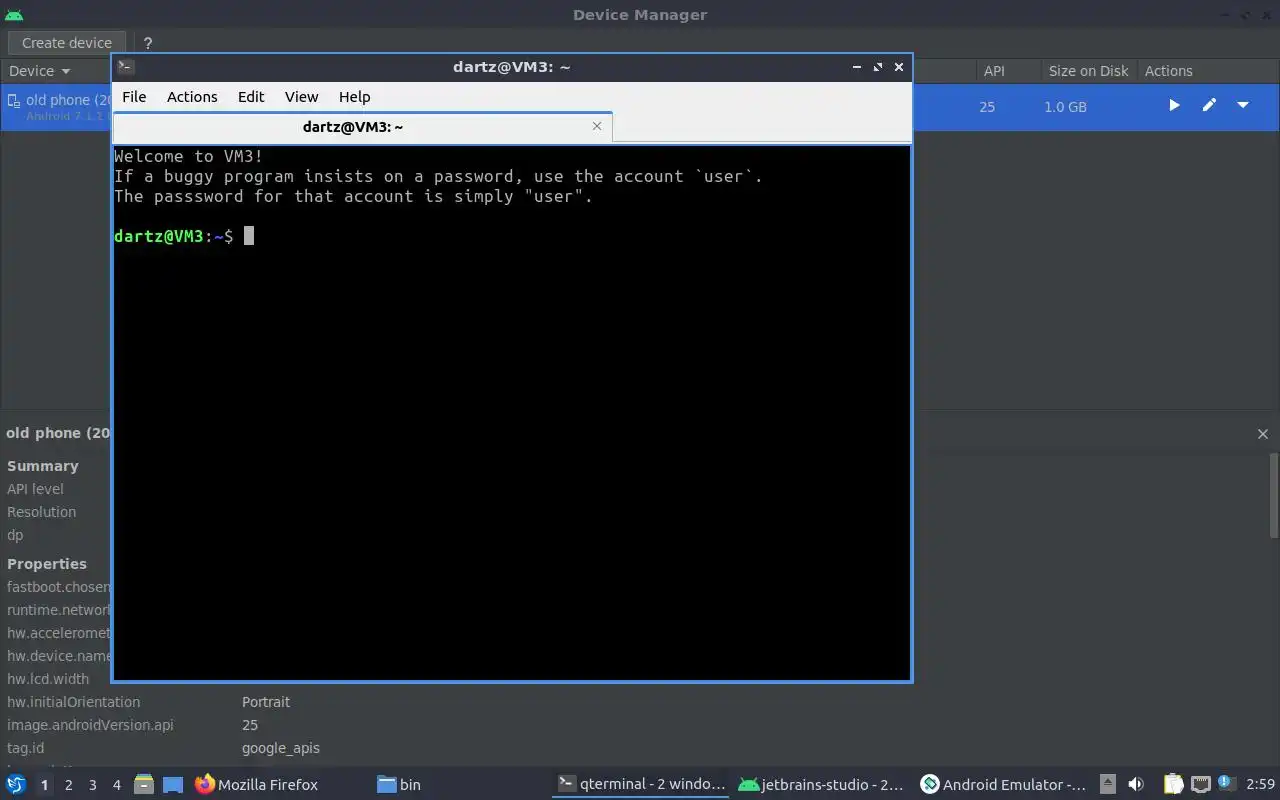This screenshot has width=1280, height=800.
Task: Click the device type icon on old phone row
Action: [x=14, y=100]
